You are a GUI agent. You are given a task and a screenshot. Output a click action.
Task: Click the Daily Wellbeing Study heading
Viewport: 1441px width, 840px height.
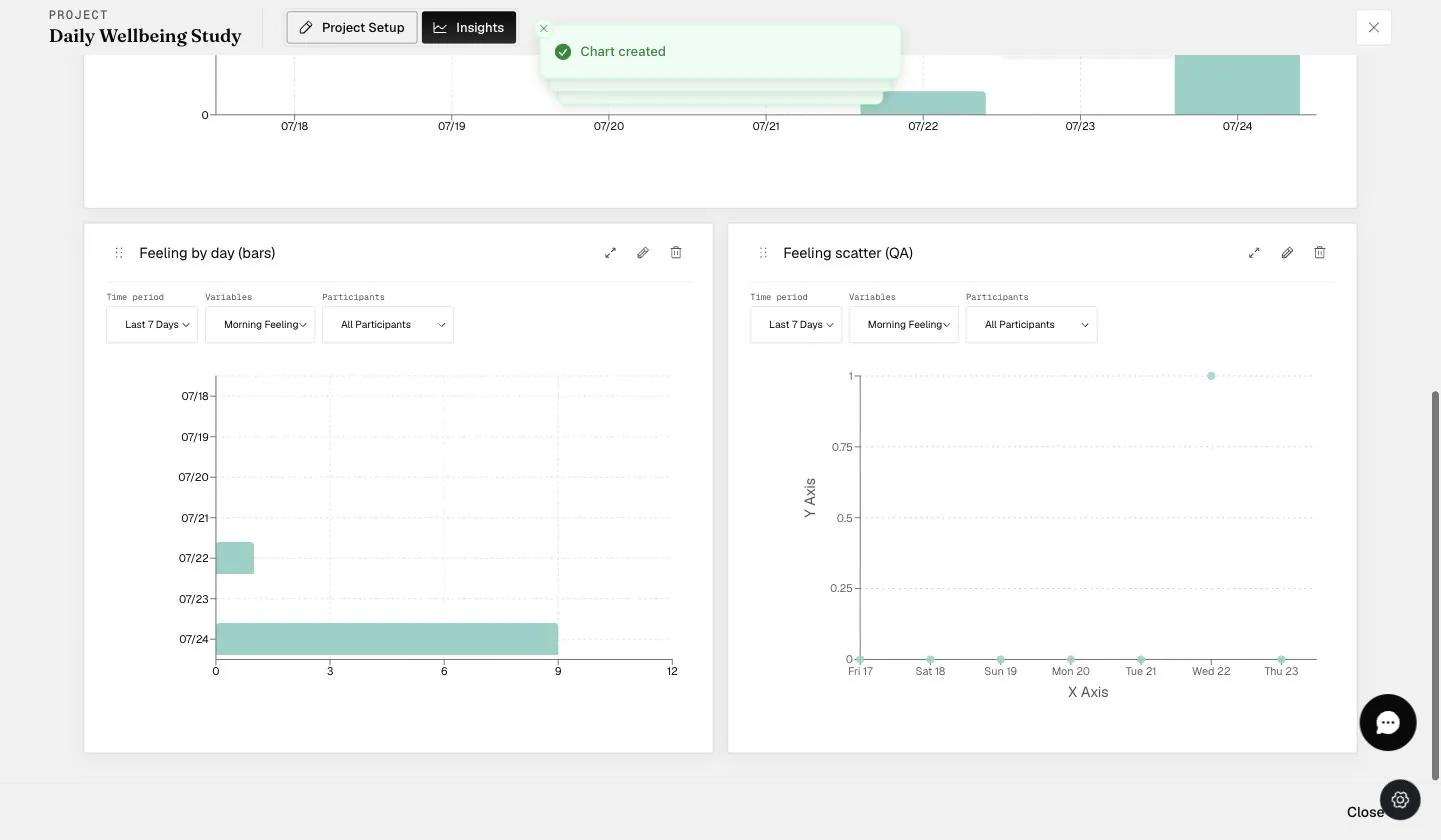click(145, 36)
